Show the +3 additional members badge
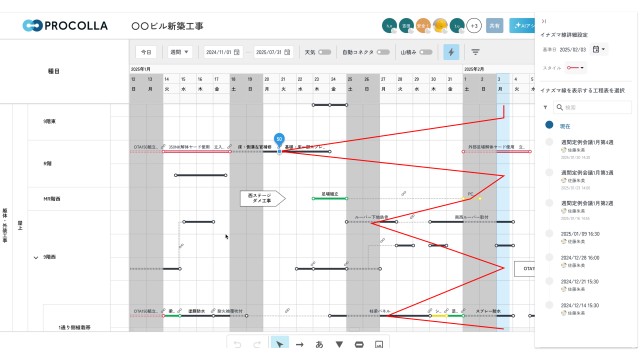Screen dimensions: 640x360 coord(474,26)
